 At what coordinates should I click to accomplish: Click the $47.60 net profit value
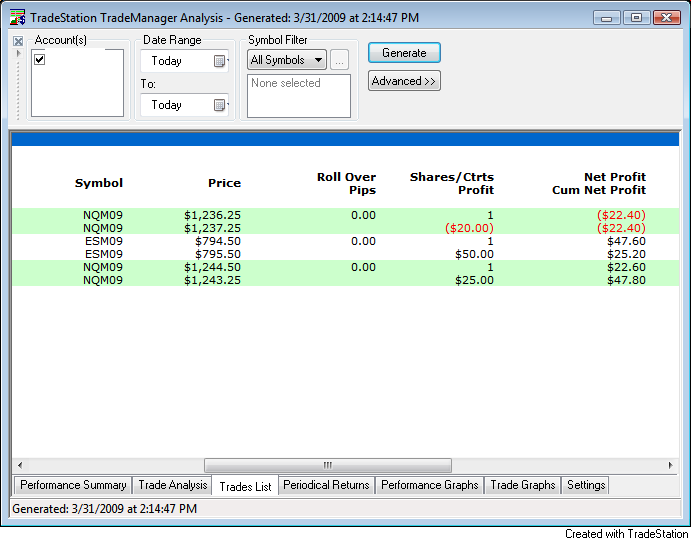pyautogui.click(x=626, y=241)
